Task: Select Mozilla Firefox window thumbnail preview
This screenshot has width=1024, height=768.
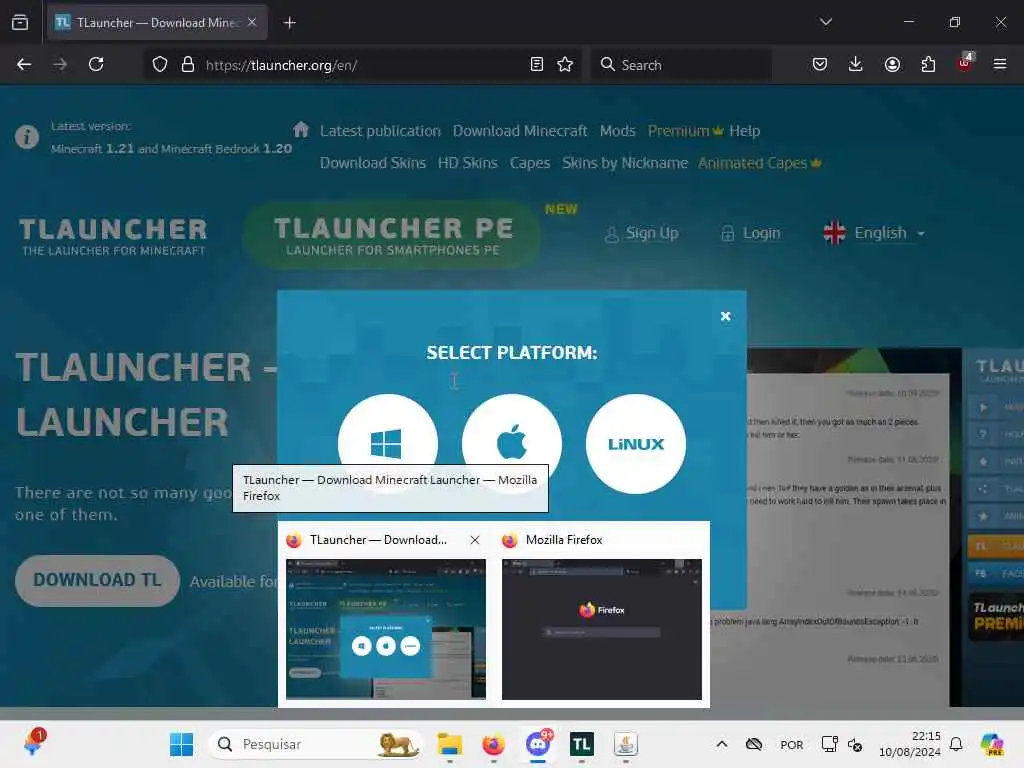Action: pyautogui.click(x=601, y=628)
